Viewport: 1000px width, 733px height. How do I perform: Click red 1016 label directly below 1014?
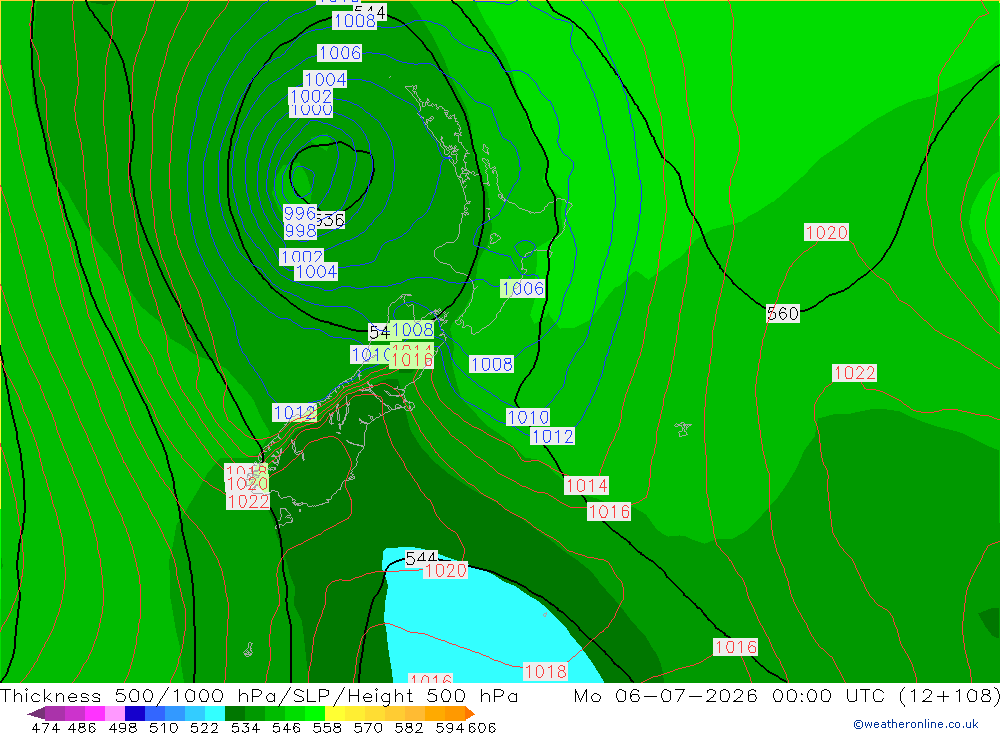tap(609, 512)
